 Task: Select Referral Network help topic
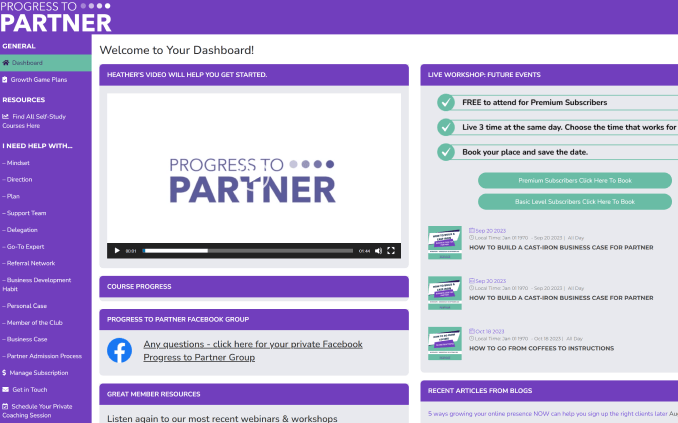point(29,263)
